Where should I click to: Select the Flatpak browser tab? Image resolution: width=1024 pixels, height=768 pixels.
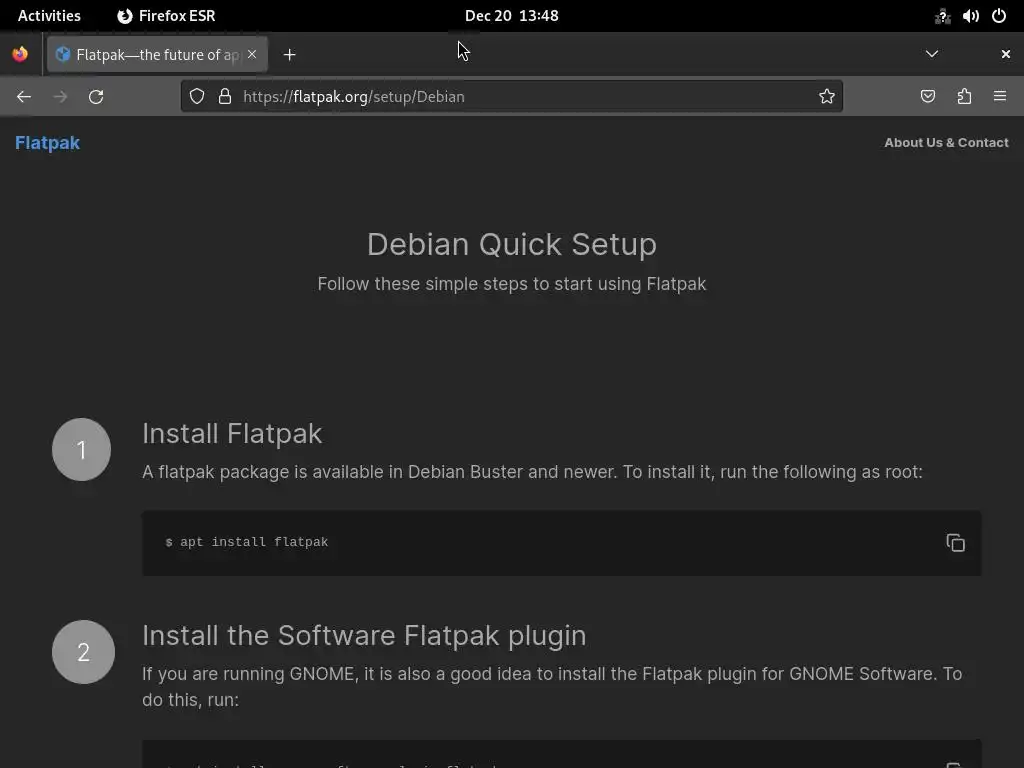point(150,54)
